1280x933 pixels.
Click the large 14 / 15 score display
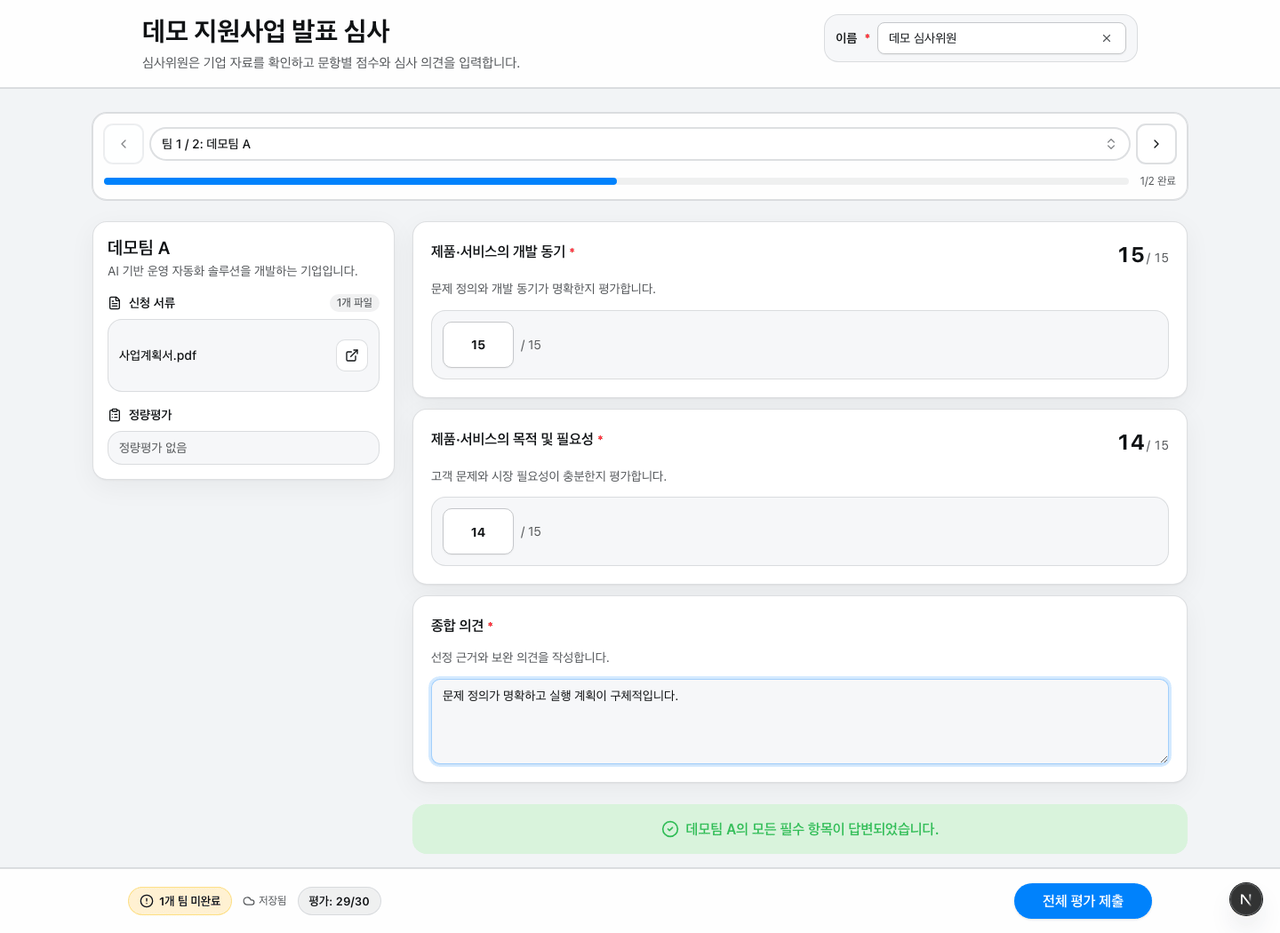coord(1143,442)
